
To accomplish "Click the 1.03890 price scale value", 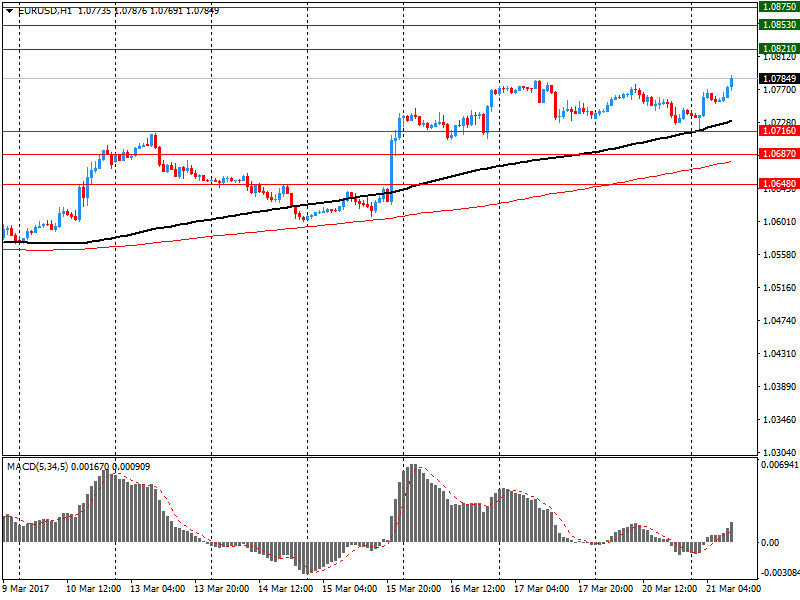I will pyautogui.click(x=779, y=387).
